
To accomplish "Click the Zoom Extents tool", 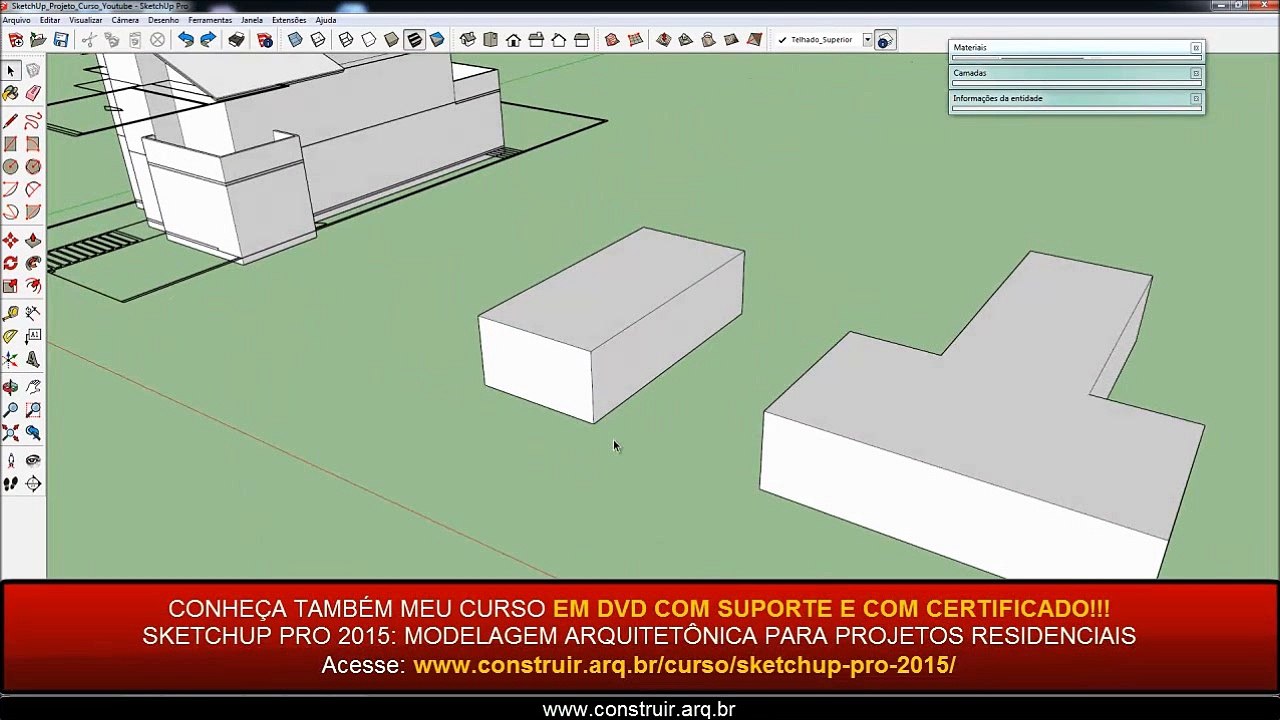I will pyautogui.click(x=10, y=433).
